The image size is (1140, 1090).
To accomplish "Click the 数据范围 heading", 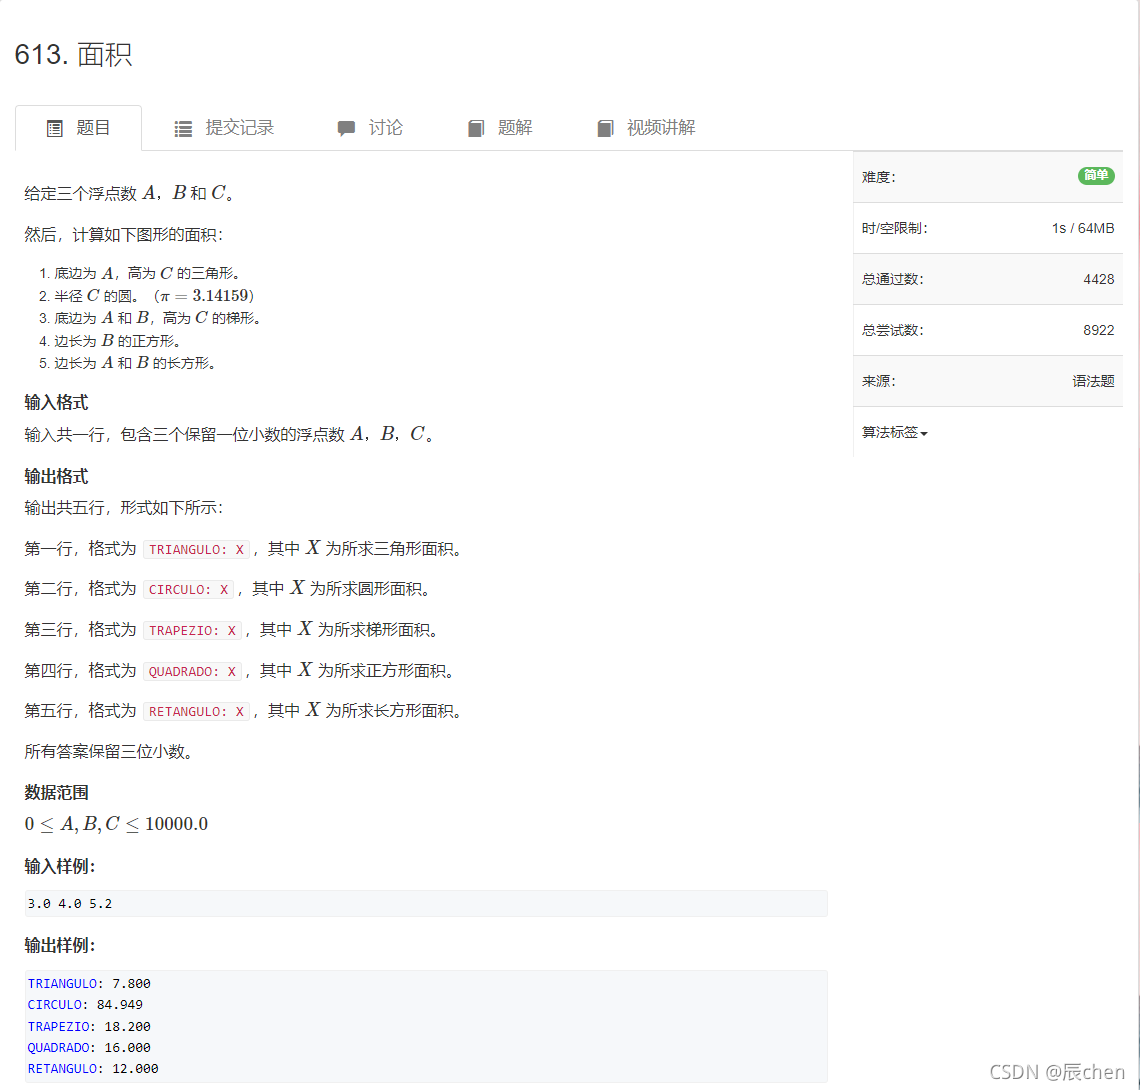I will tap(56, 793).
